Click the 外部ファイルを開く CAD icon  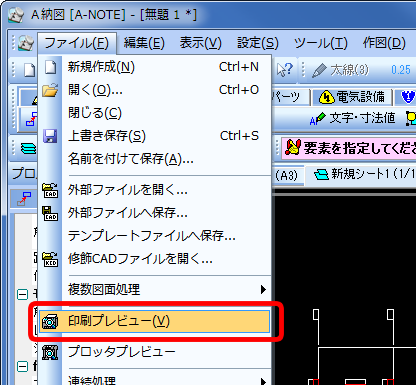point(50,190)
